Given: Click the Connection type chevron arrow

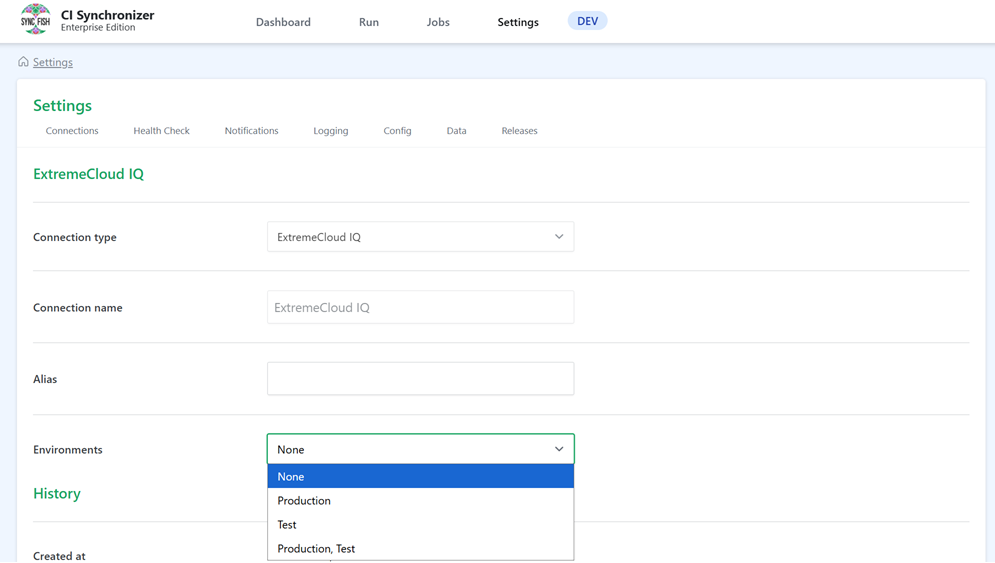Looking at the screenshot, I should coord(559,237).
